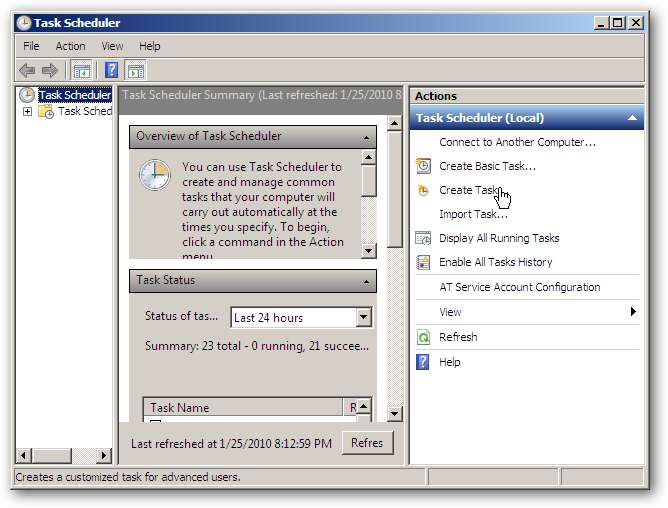
Task: Click AT Service Account Configuration
Action: point(520,287)
